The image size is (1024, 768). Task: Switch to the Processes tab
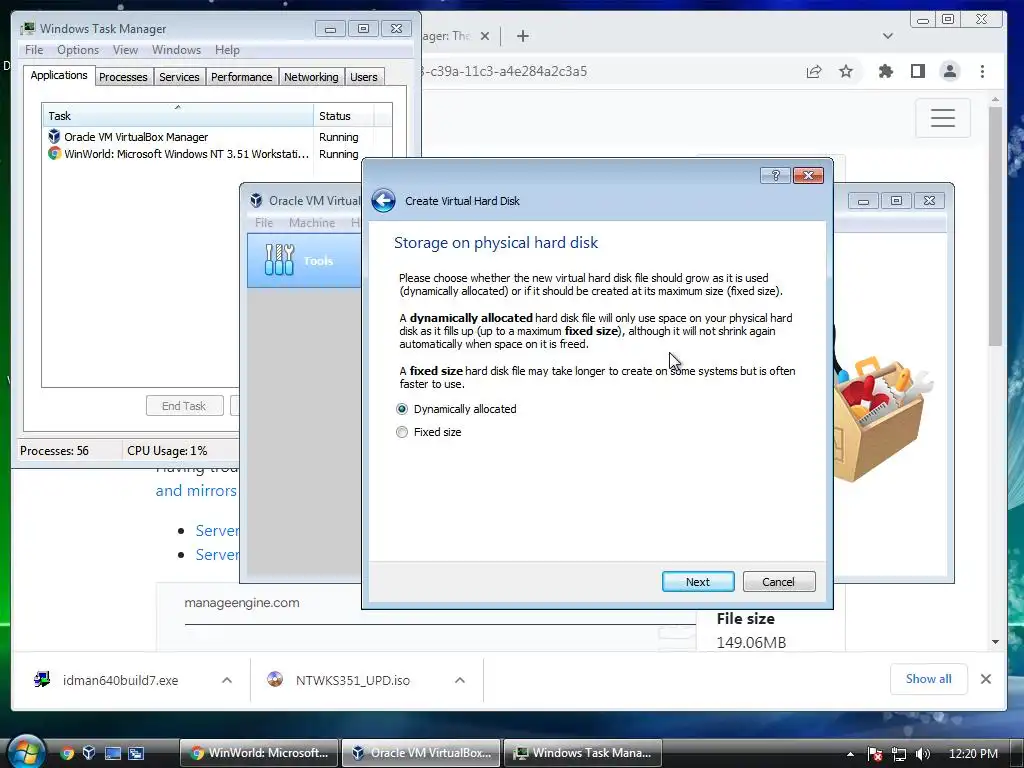[123, 77]
